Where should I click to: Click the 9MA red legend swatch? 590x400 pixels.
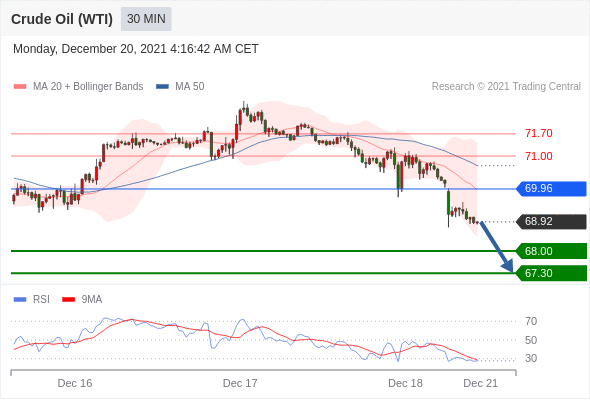(68, 300)
